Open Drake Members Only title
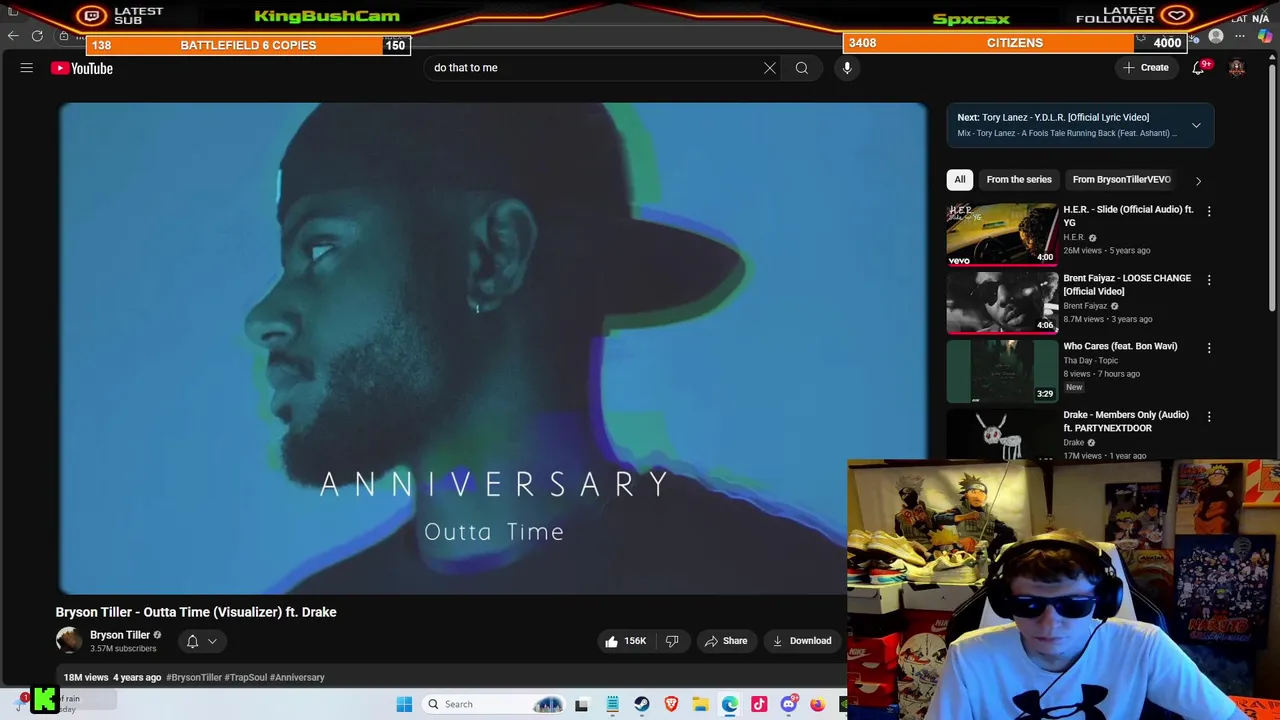The image size is (1280, 720). point(1126,421)
